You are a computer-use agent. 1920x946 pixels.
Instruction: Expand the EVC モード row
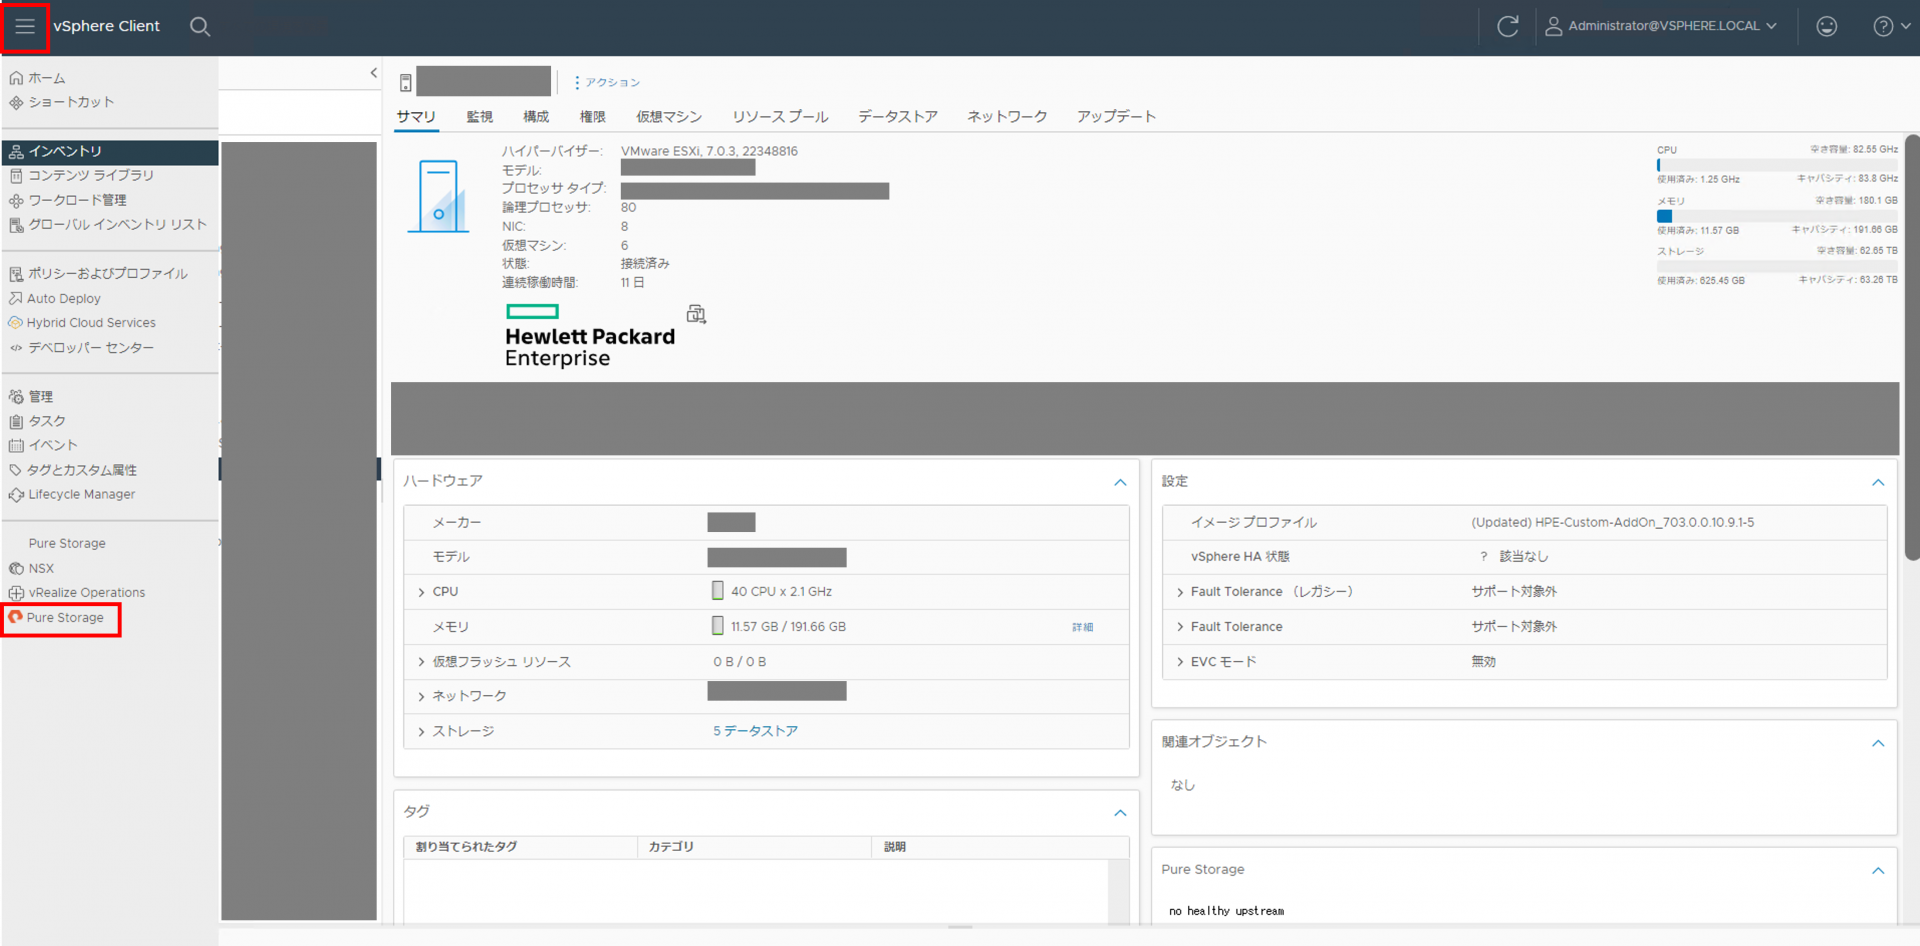(1180, 662)
